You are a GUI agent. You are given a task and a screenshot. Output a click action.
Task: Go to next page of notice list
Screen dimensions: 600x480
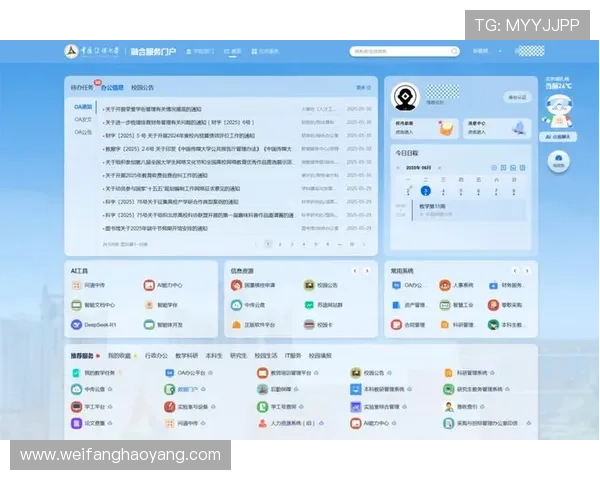coord(364,244)
